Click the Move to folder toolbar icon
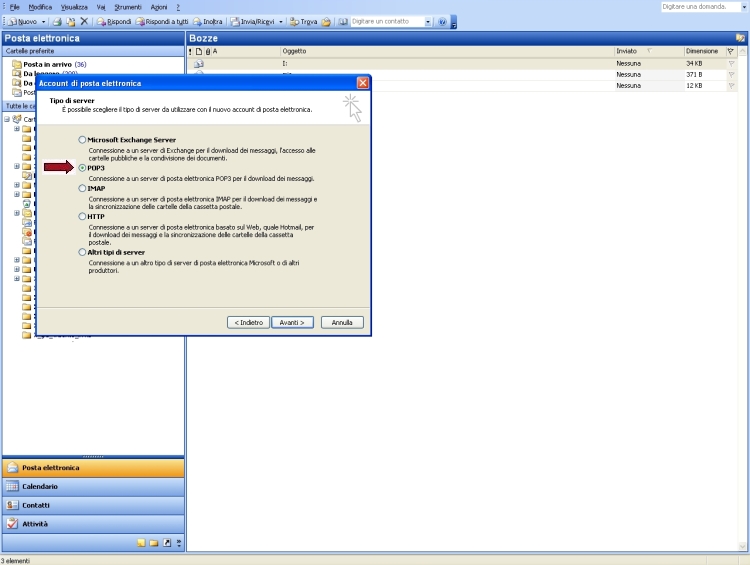 (71, 22)
